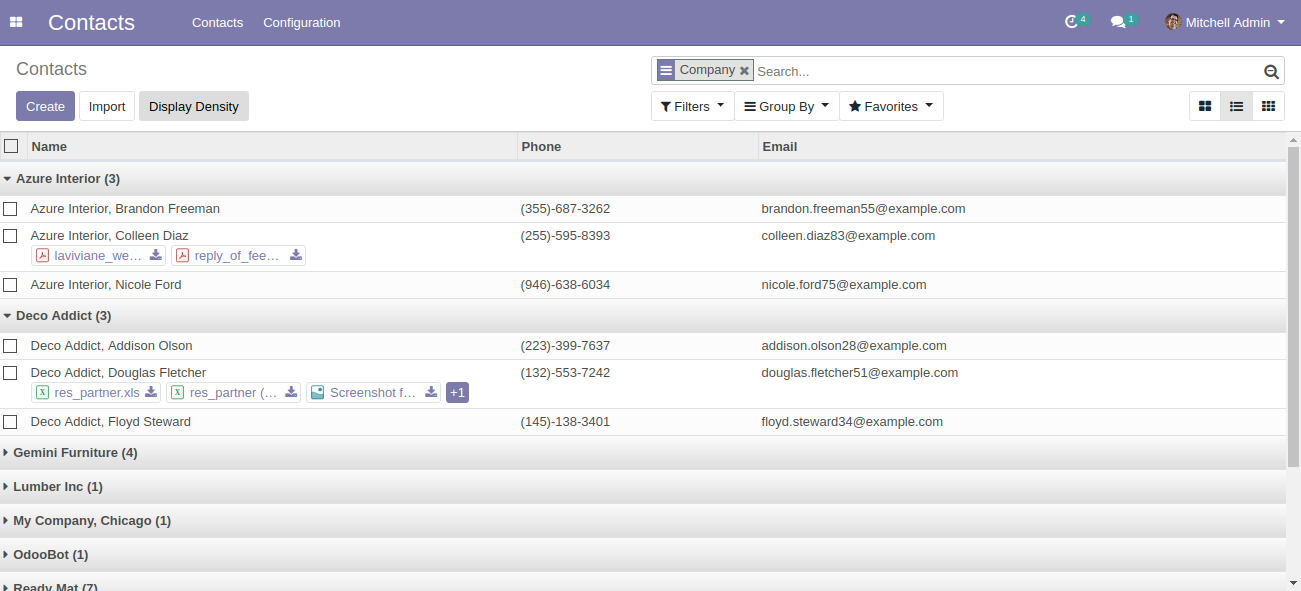Open the apps grid menu icon

tap(16, 22)
